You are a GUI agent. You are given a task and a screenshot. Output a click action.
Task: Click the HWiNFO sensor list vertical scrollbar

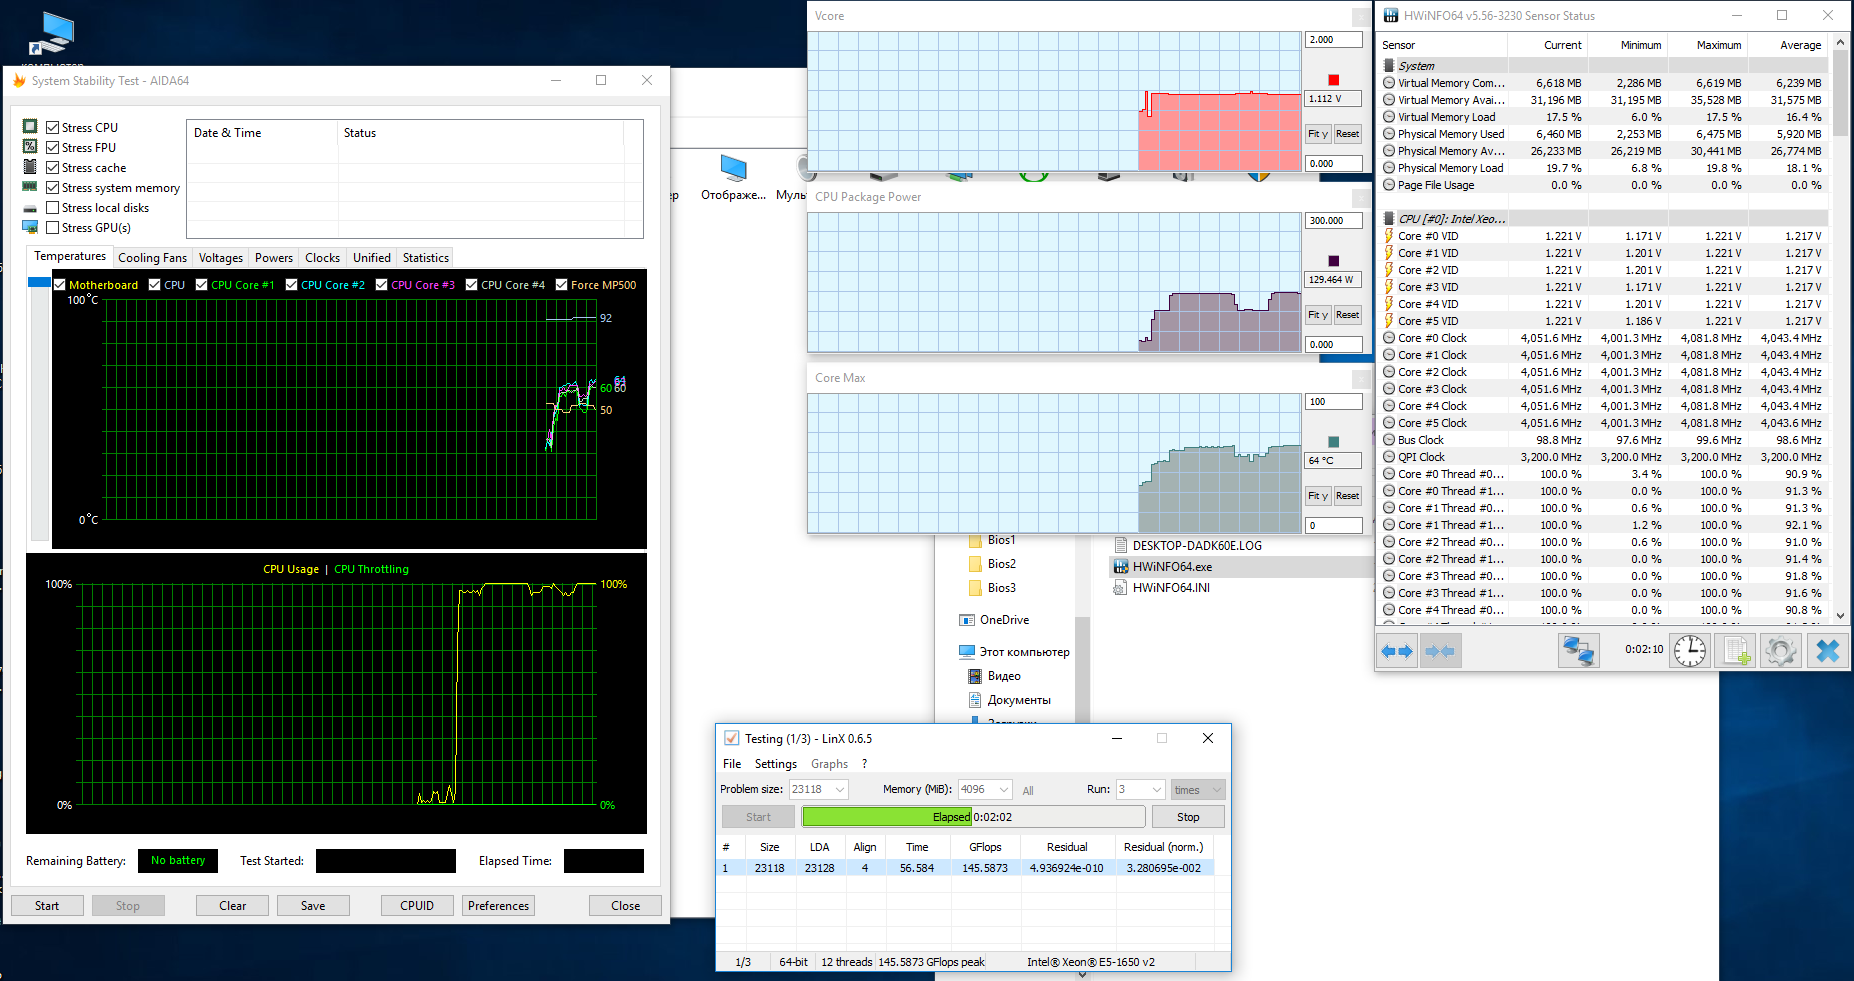(1840, 330)
